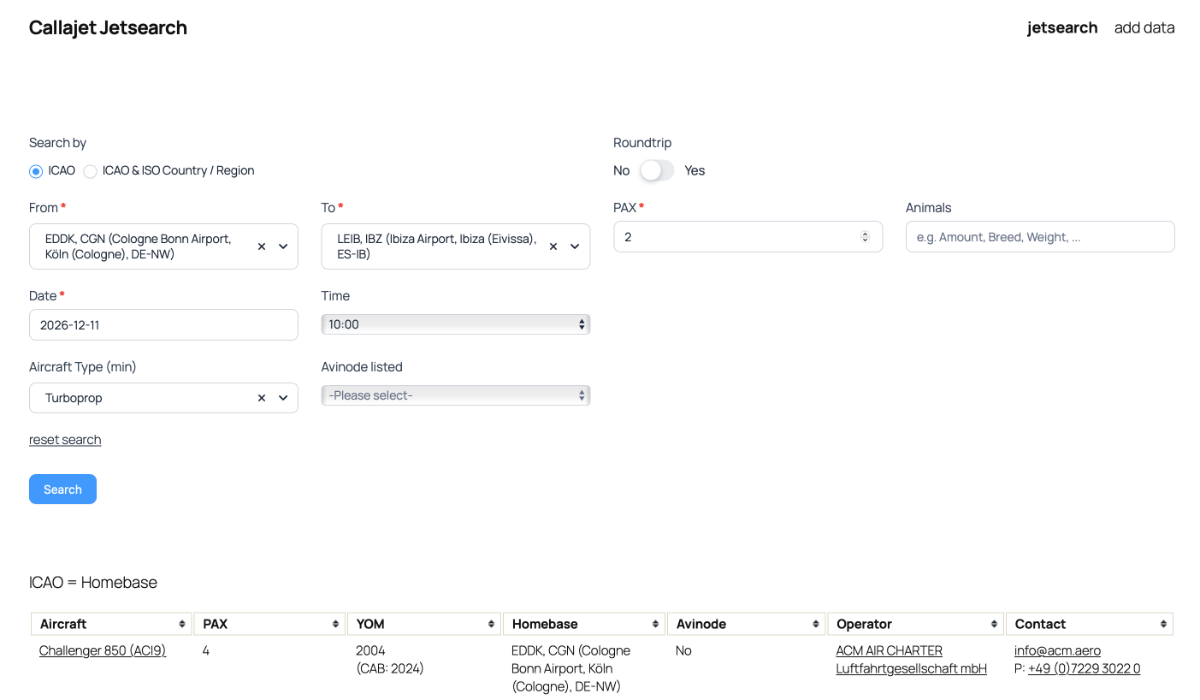The width and height of the screenshot is (1200, 700).
Task: Click the PAX number stepper arrows
Action: click(x=865, y=237)
